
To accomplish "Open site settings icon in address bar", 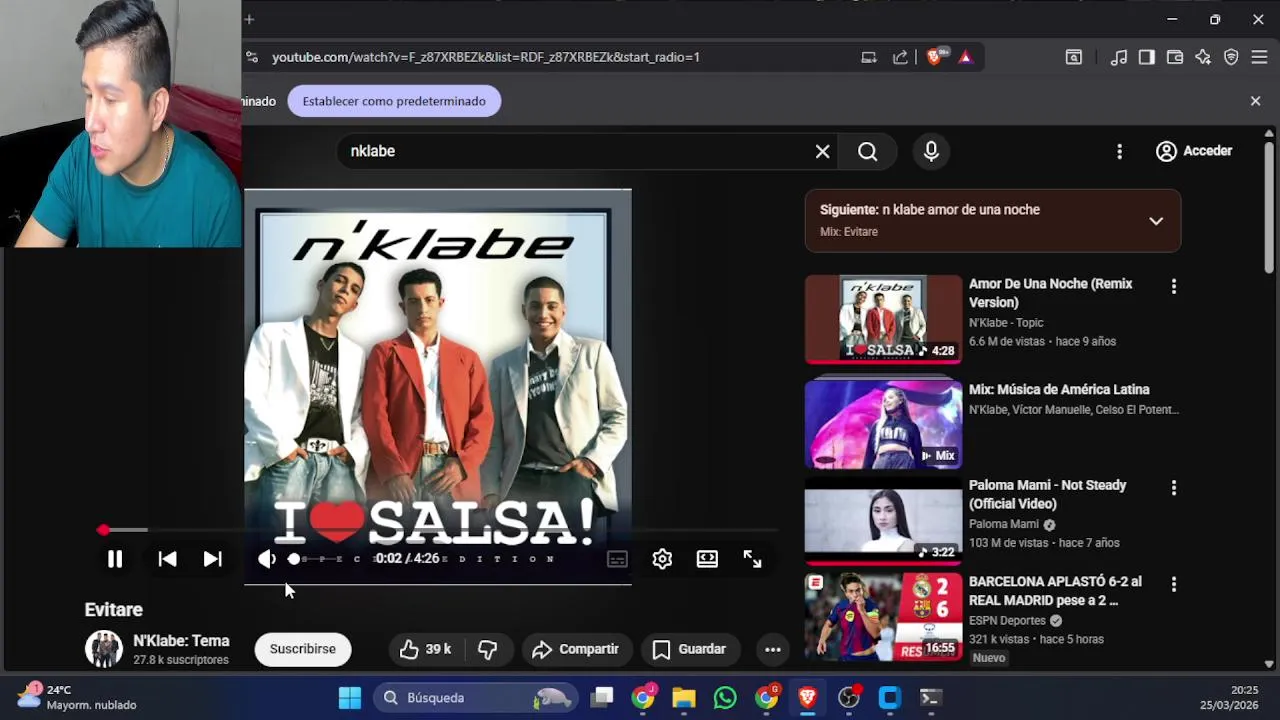I will [x=252, y=57].
